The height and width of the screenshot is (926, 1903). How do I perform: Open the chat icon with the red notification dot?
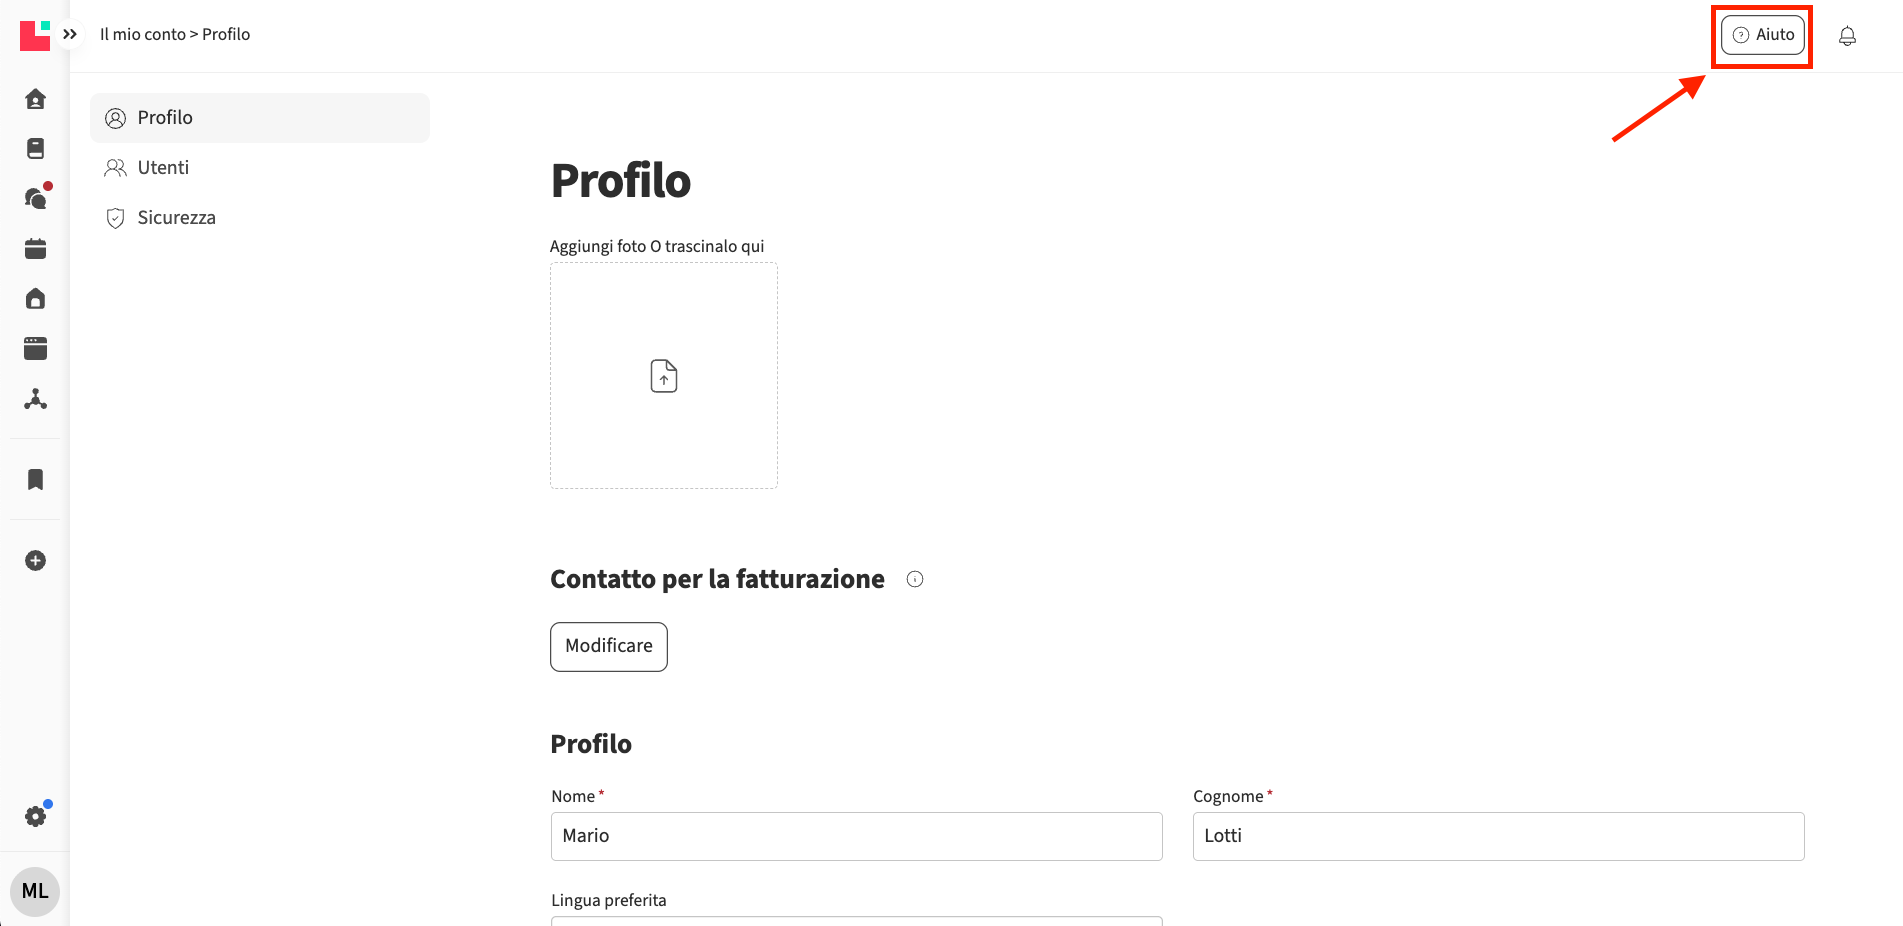[35, 198]
